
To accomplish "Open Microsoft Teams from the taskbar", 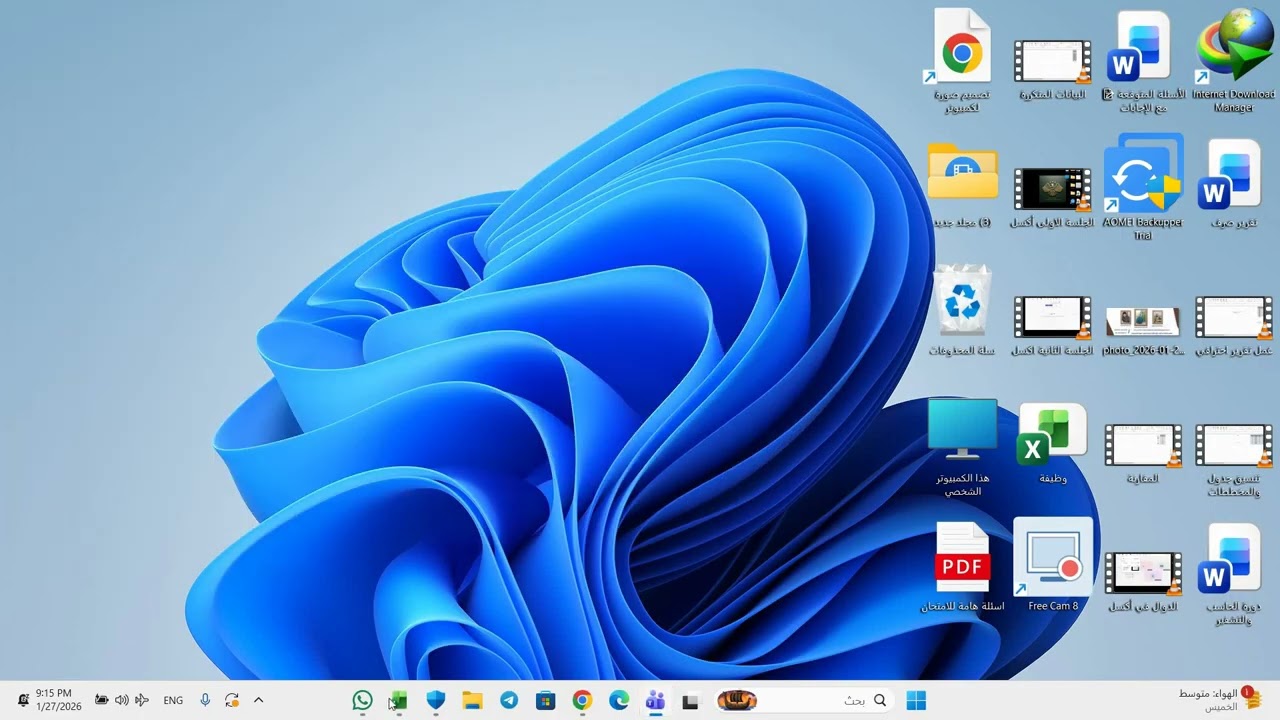I will click(x=656, y=701).
